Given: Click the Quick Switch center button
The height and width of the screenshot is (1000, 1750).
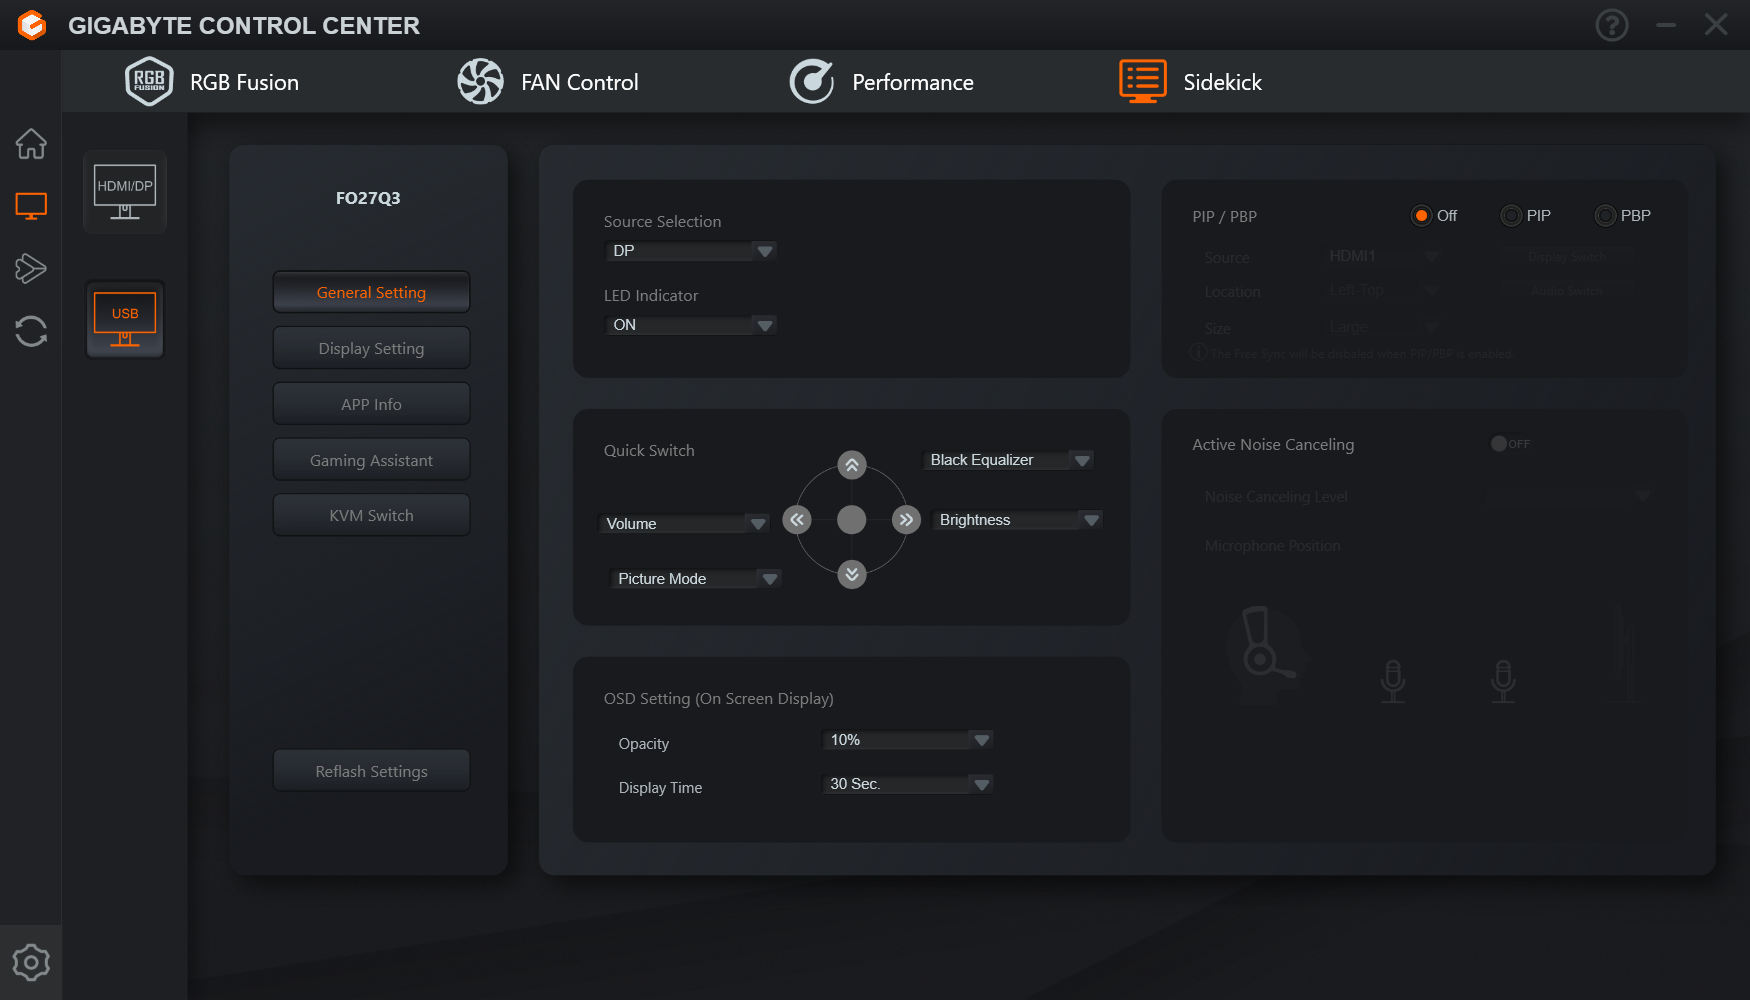Looking at the screenshot, I should (x=852, y=520).
